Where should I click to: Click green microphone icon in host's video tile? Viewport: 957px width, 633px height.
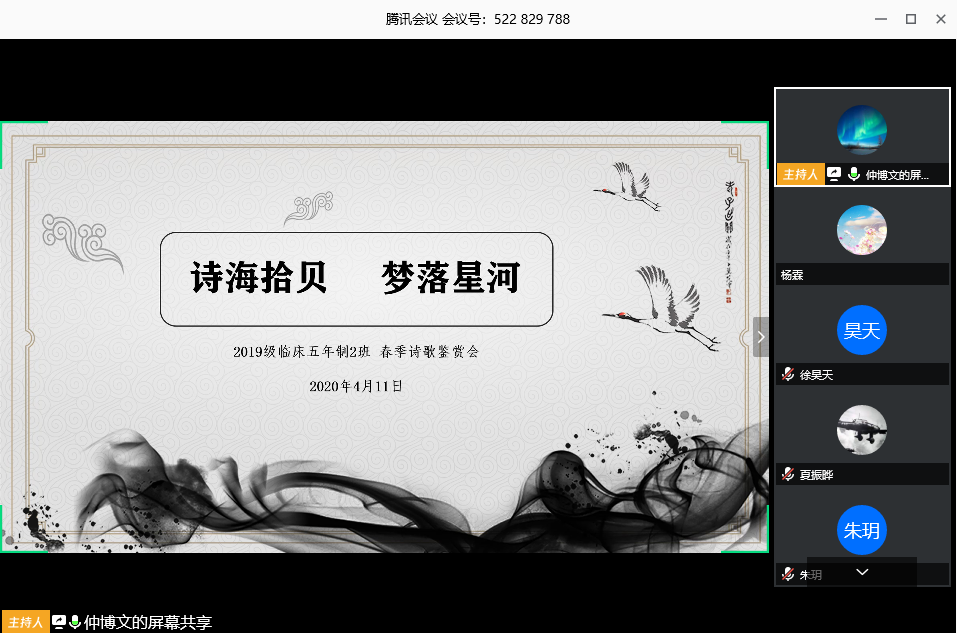[x=853, y=175]
